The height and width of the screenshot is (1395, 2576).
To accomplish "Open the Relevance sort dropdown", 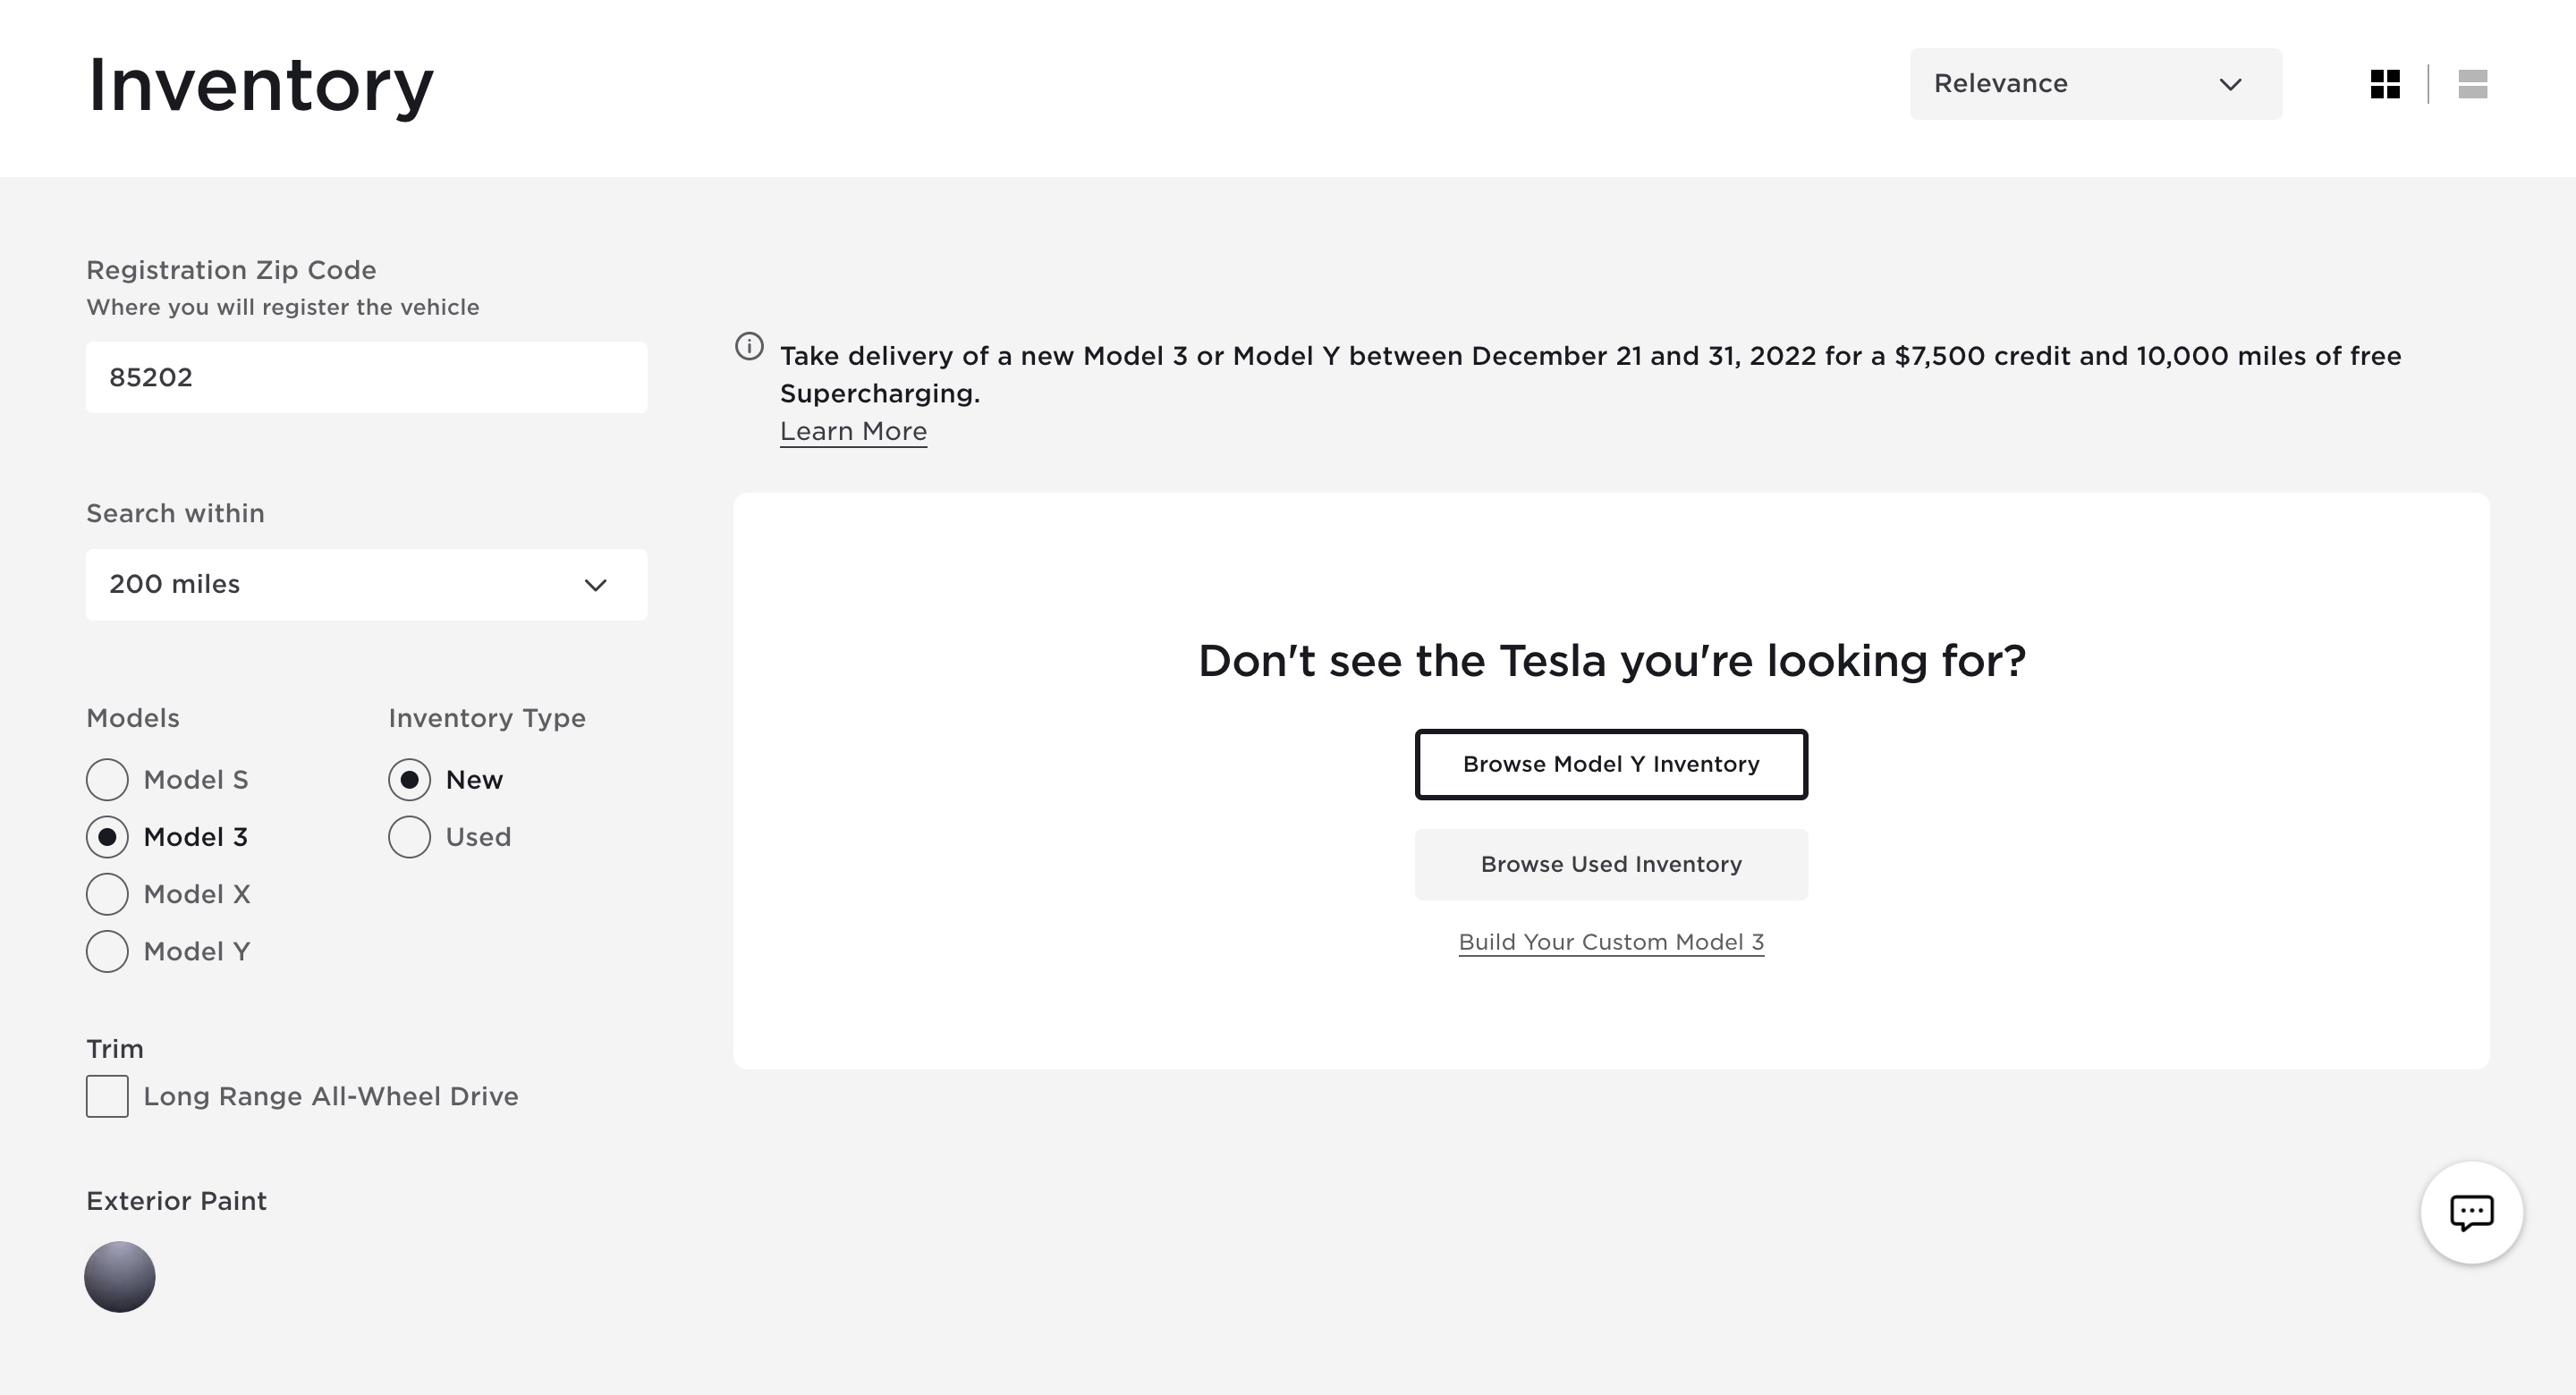I will click(2095, 84).
